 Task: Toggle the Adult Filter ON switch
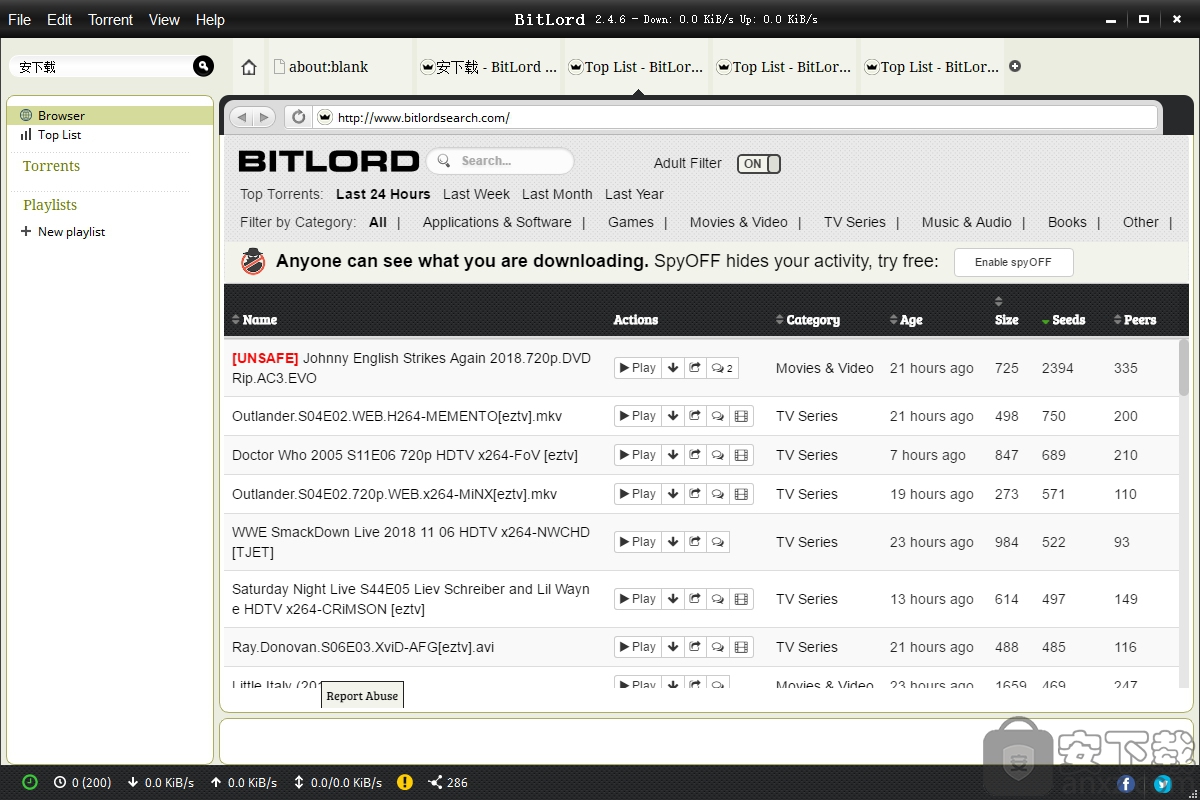coord(759,164)
